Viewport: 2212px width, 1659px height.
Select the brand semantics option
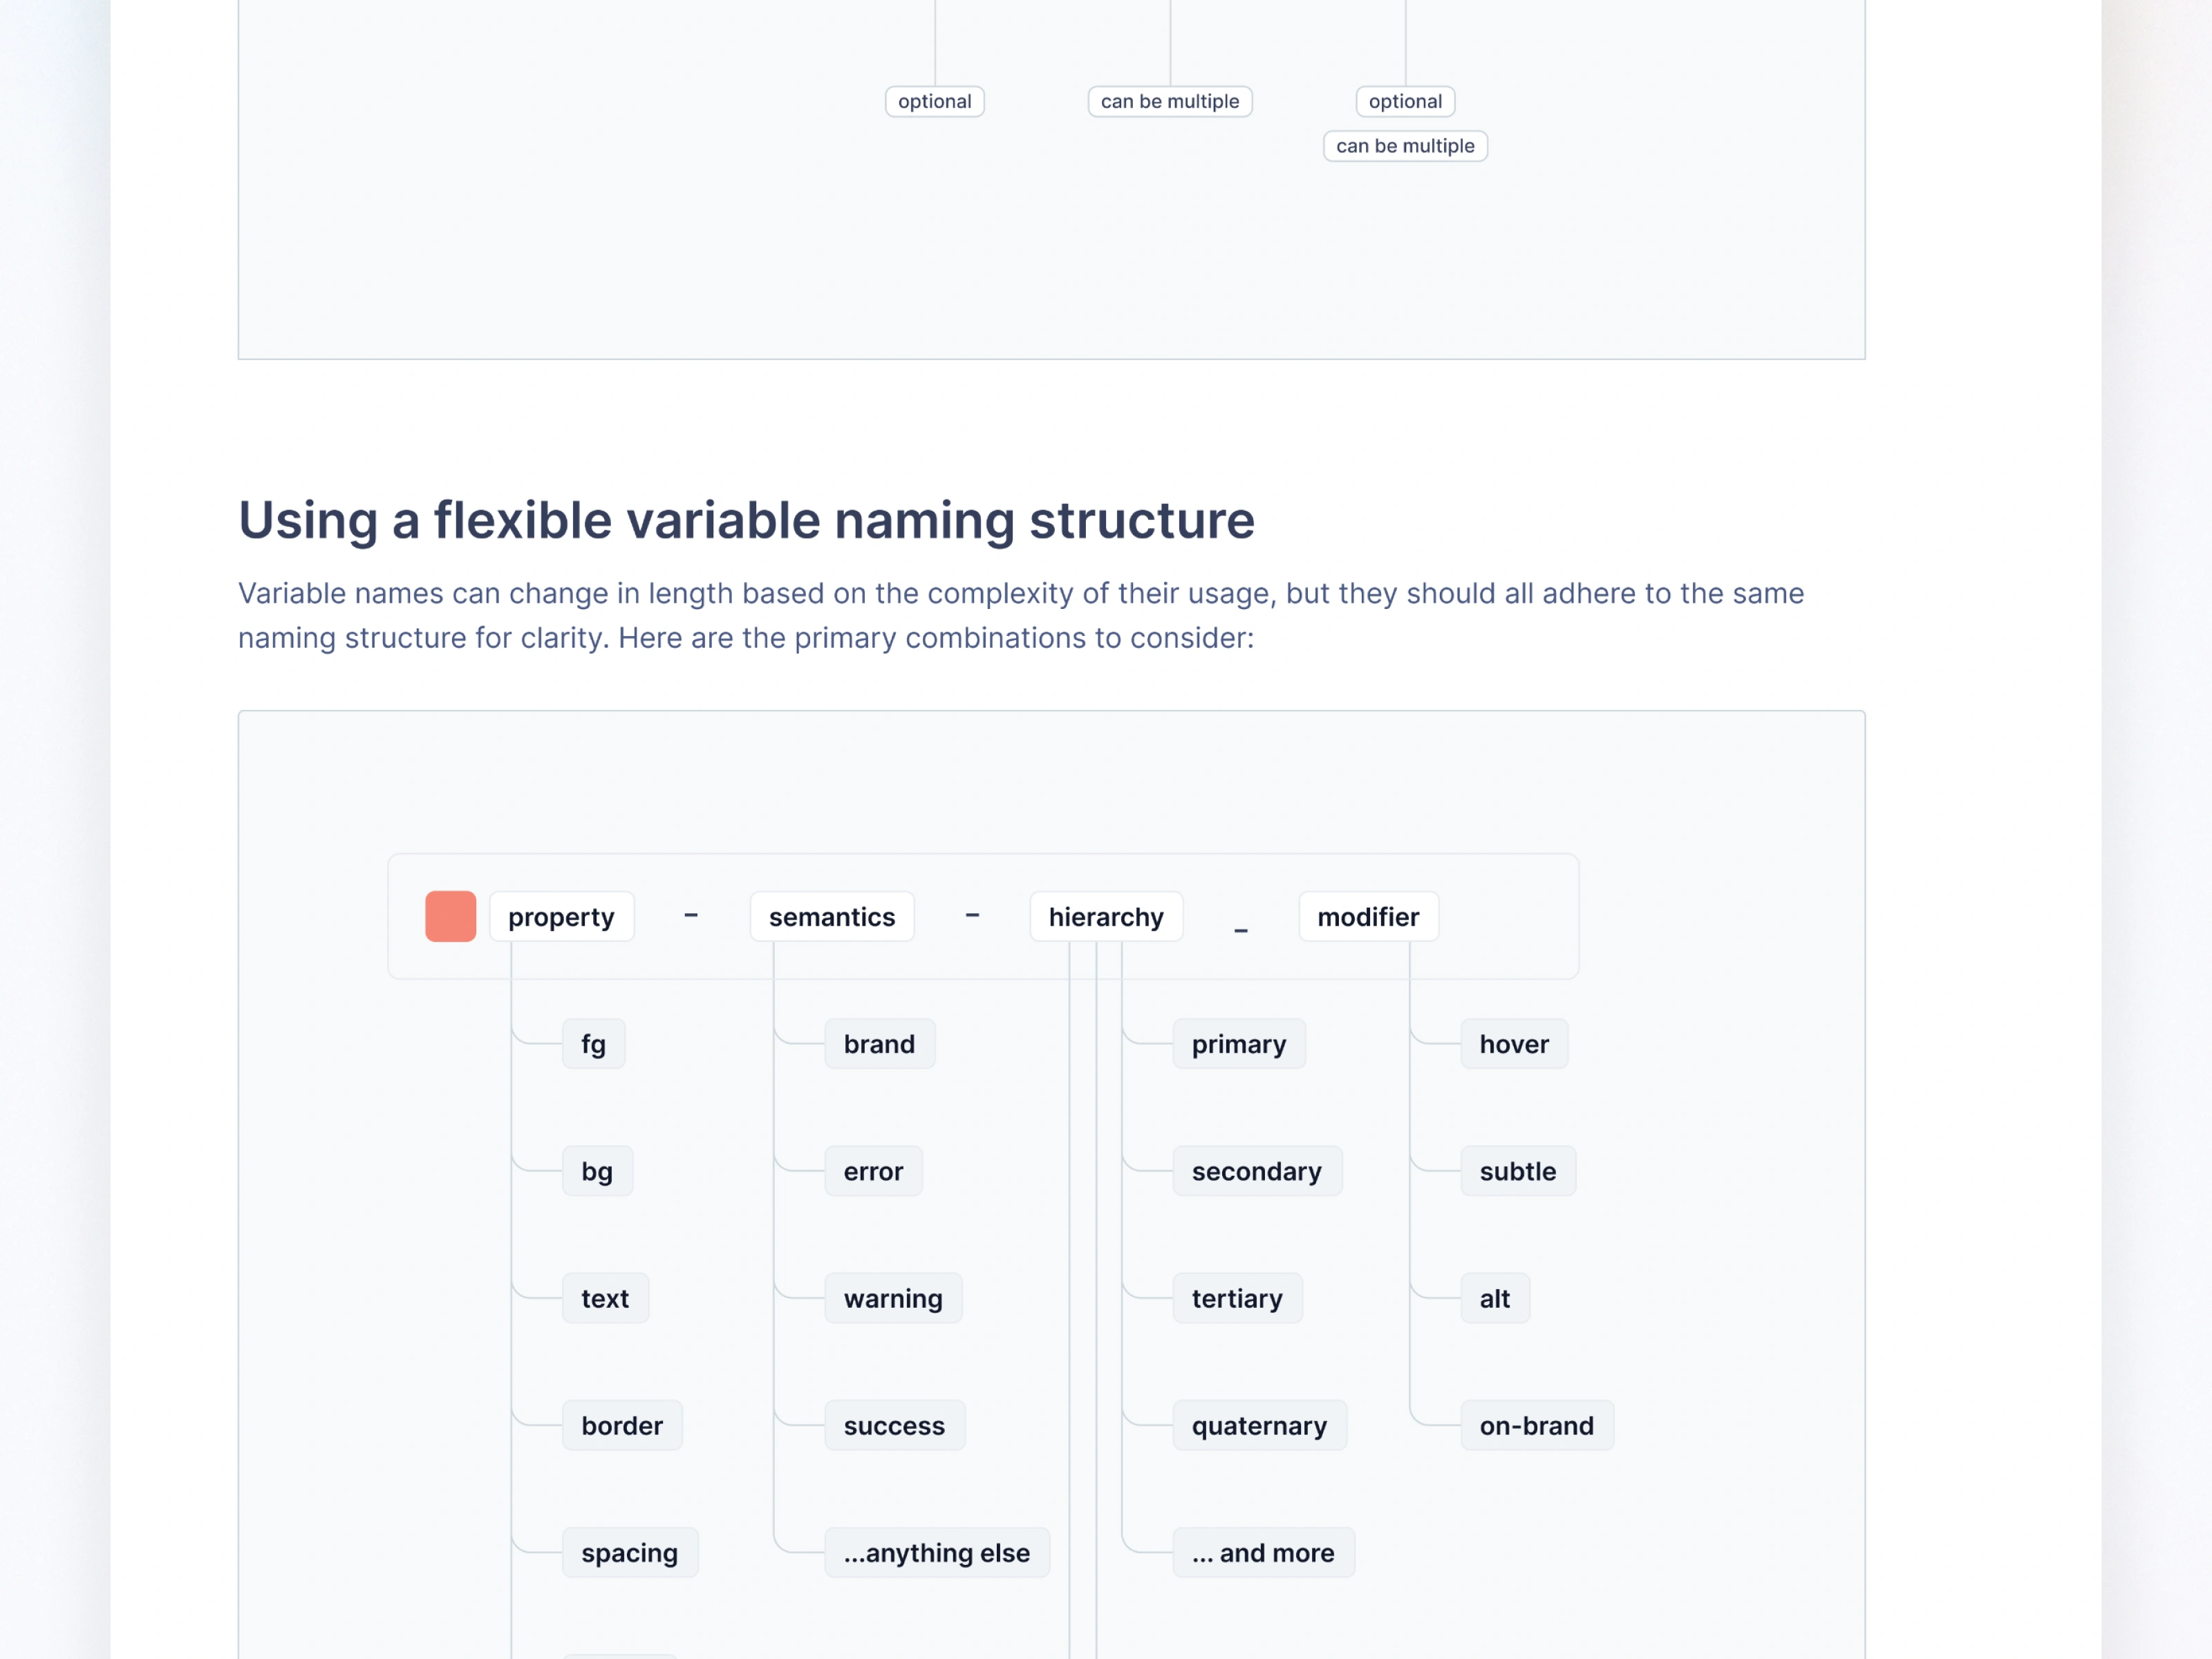tap(878, 1044)
